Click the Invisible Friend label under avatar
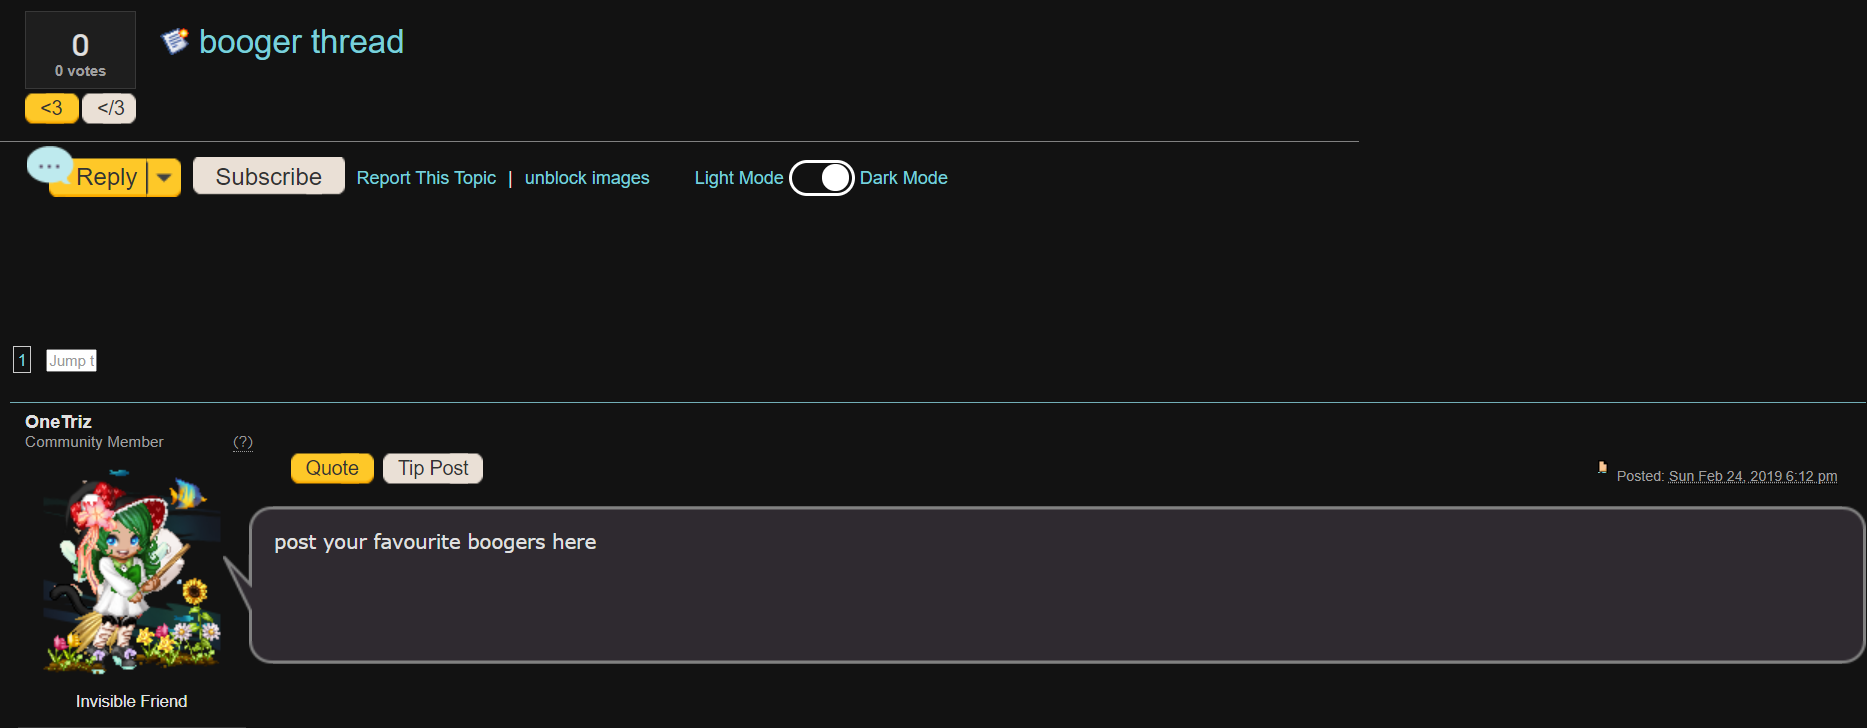 (132, 702)
